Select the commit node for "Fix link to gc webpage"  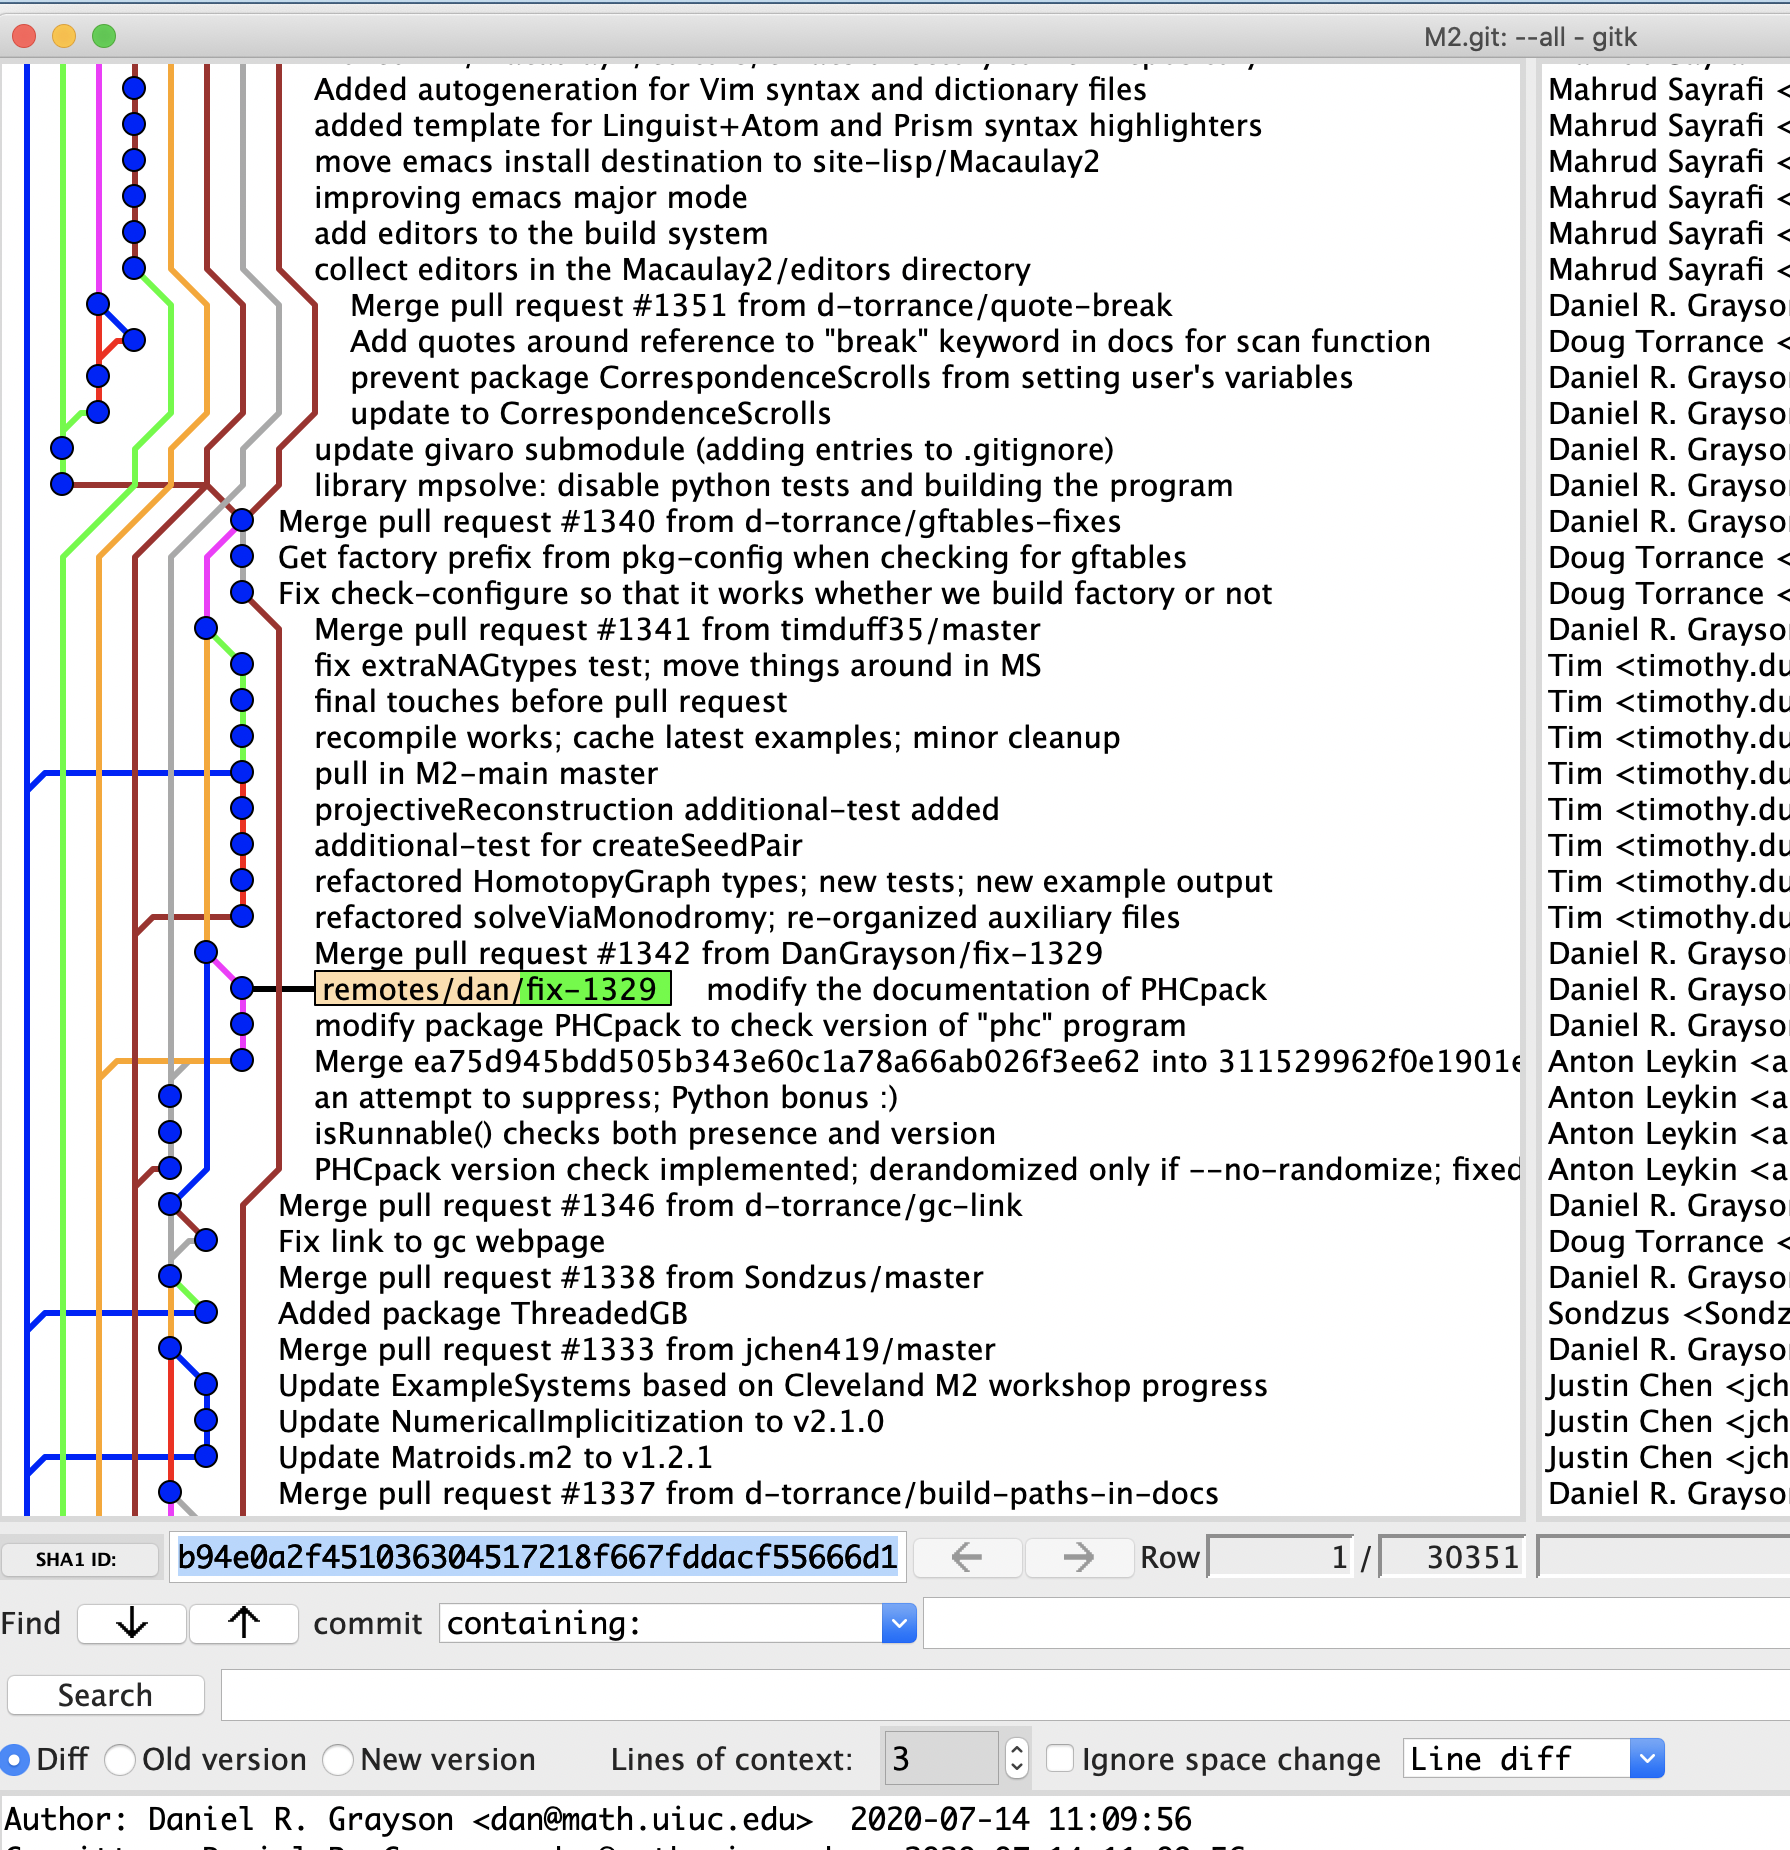[x=205, y=1241]
